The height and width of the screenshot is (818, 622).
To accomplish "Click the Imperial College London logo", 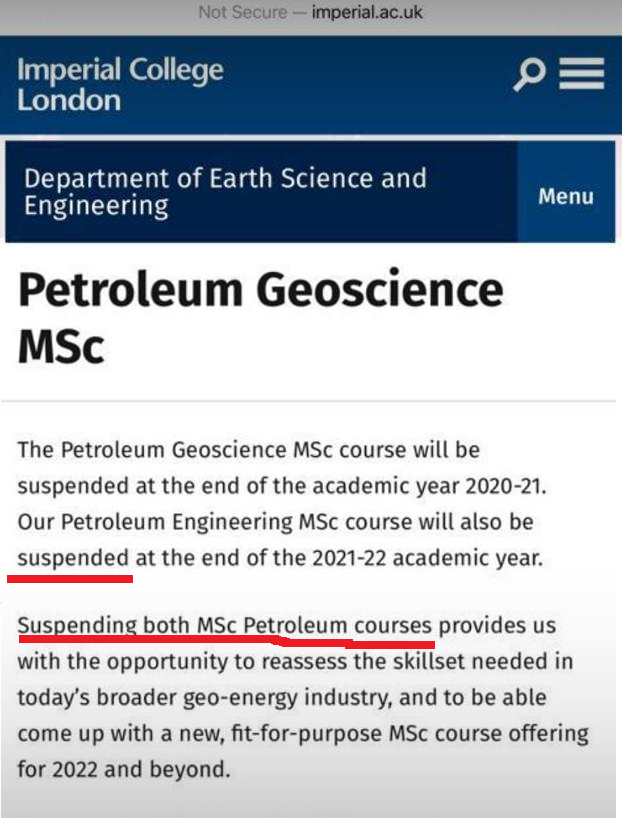I will pyautogui.click(x=120, y=85).
